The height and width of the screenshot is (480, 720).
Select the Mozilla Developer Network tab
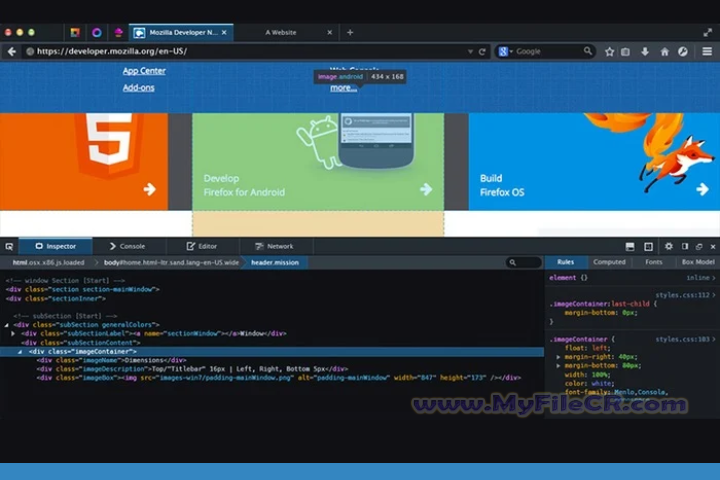(181, 33)
